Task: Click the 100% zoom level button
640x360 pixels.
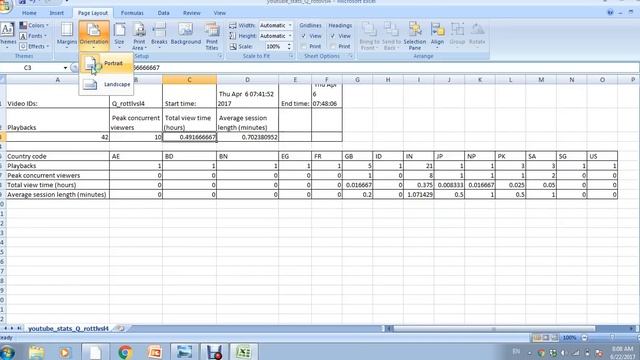Action: click(570, 338)
